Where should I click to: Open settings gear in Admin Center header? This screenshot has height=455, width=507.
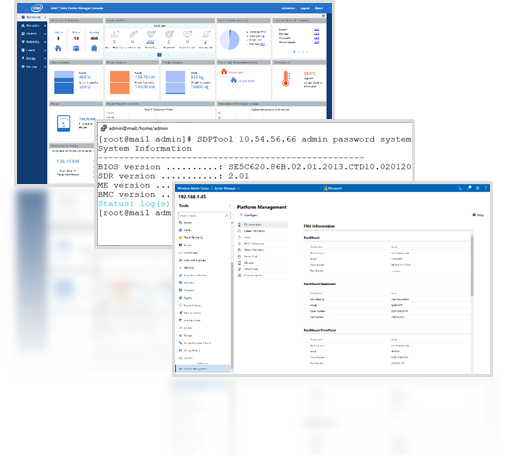pyautogui.click(x=478, y=188)
